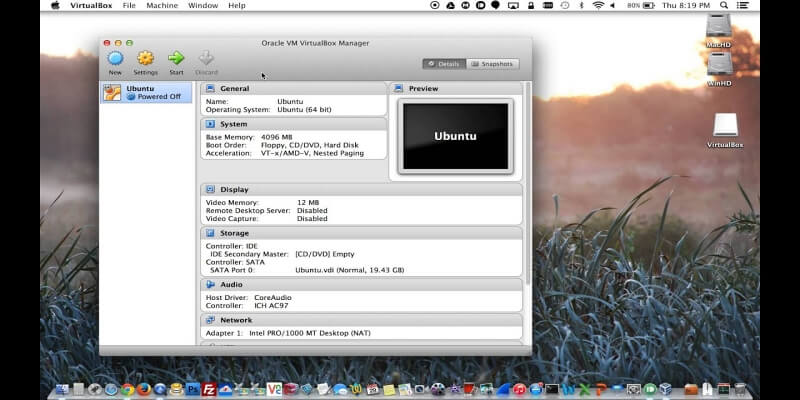This screenshot has width=800, height=400.
Task: Launch Photoshop from the dock
Action: (x=193, y=390)
